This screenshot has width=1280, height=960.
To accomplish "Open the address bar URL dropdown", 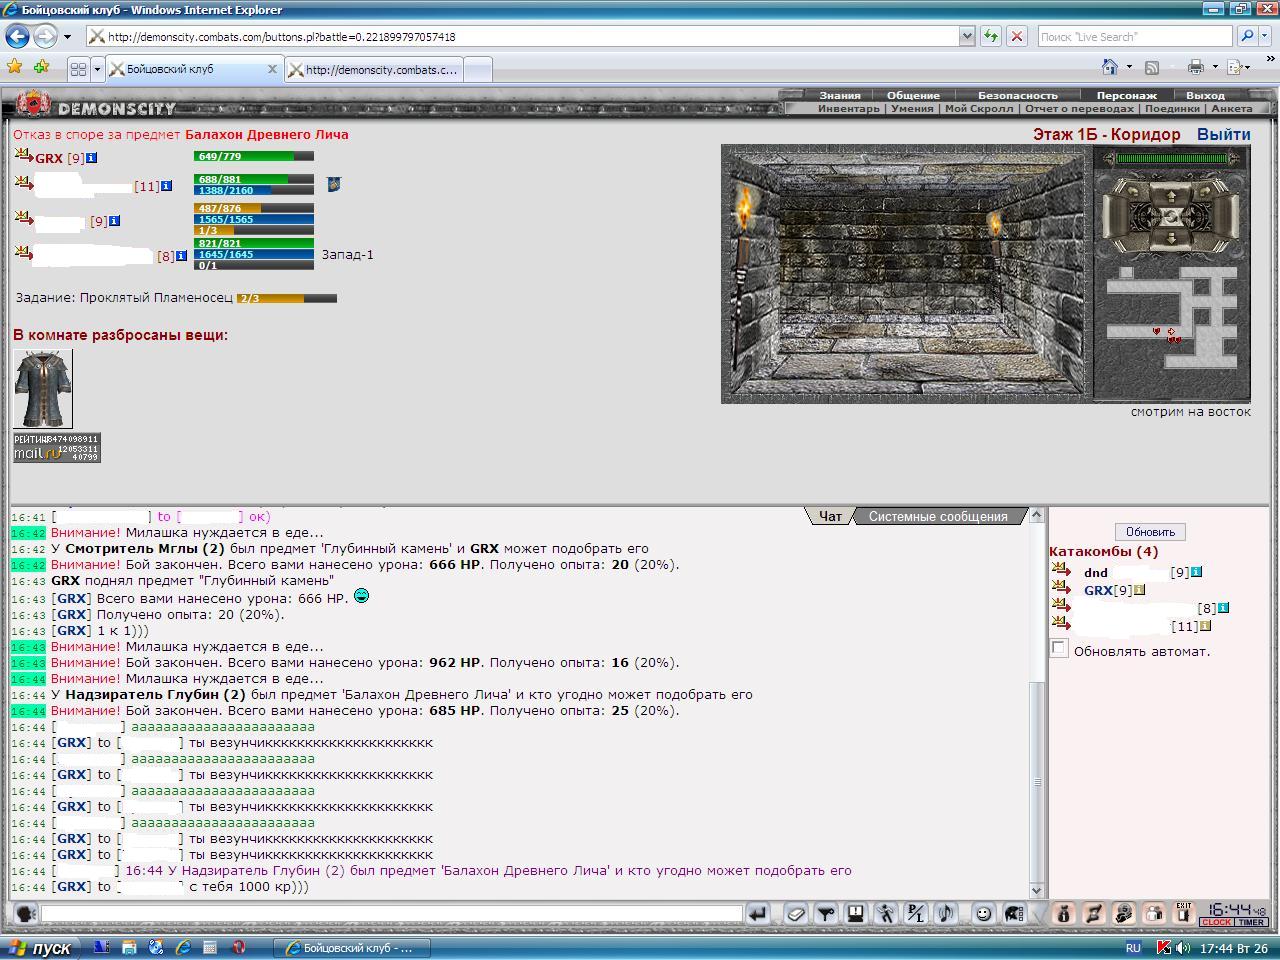I will click(x=966, y=36).
